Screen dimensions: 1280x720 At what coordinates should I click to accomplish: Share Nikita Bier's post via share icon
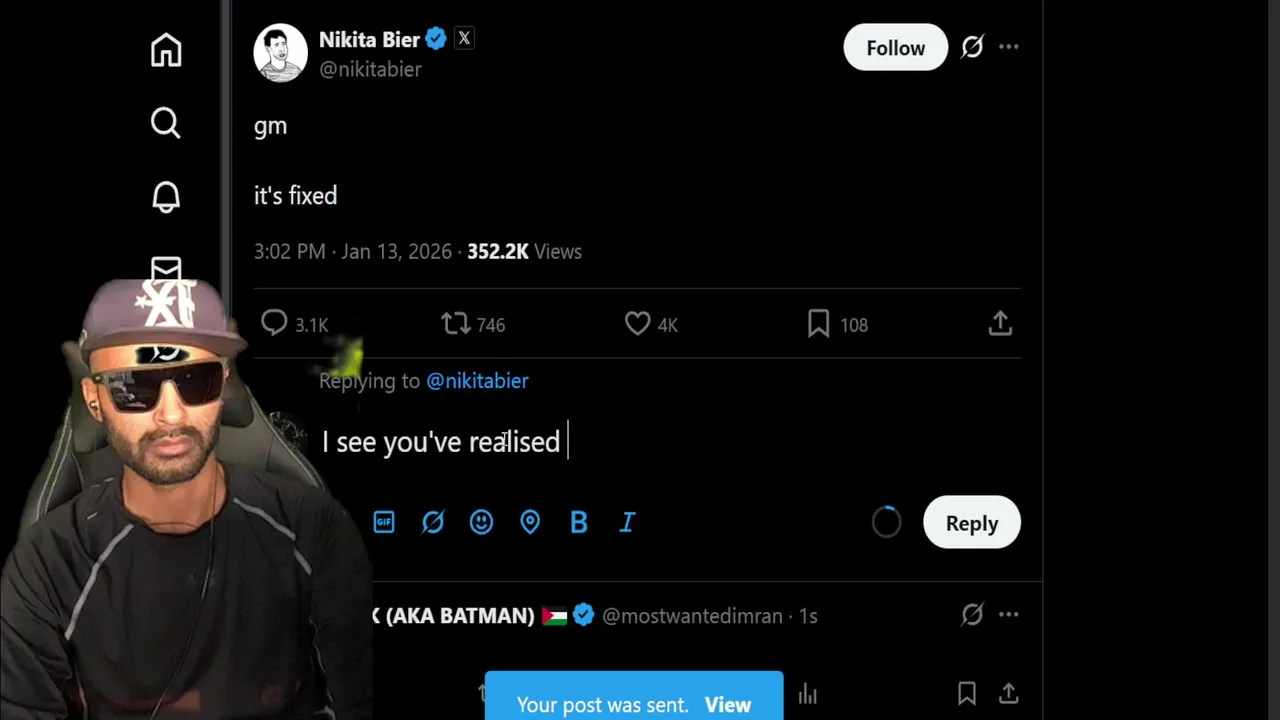click(x=1000, y=323)
